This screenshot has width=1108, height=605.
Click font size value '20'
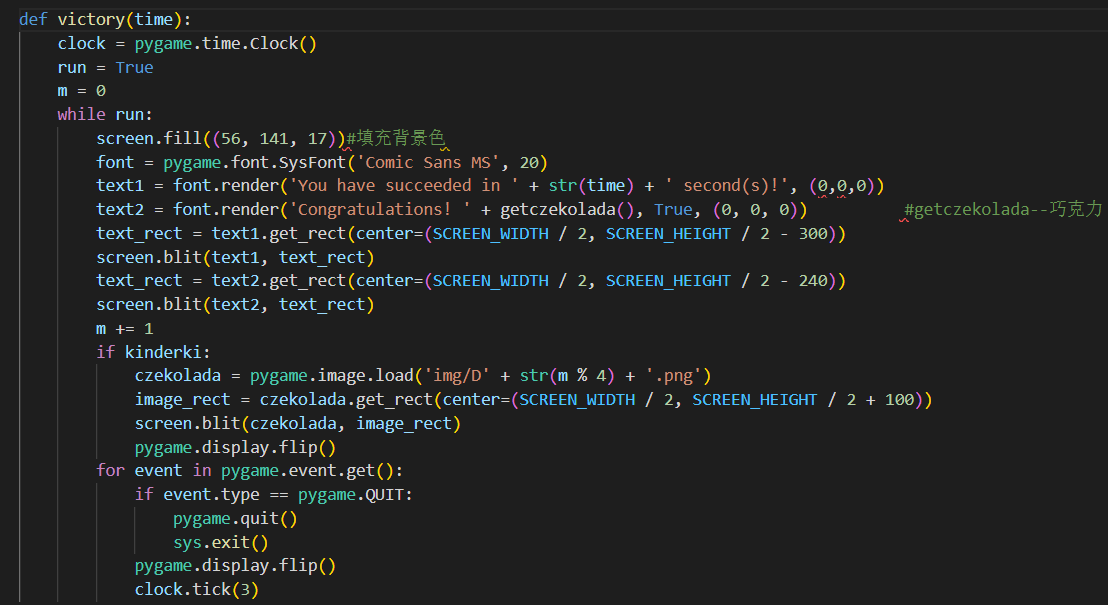529,162
